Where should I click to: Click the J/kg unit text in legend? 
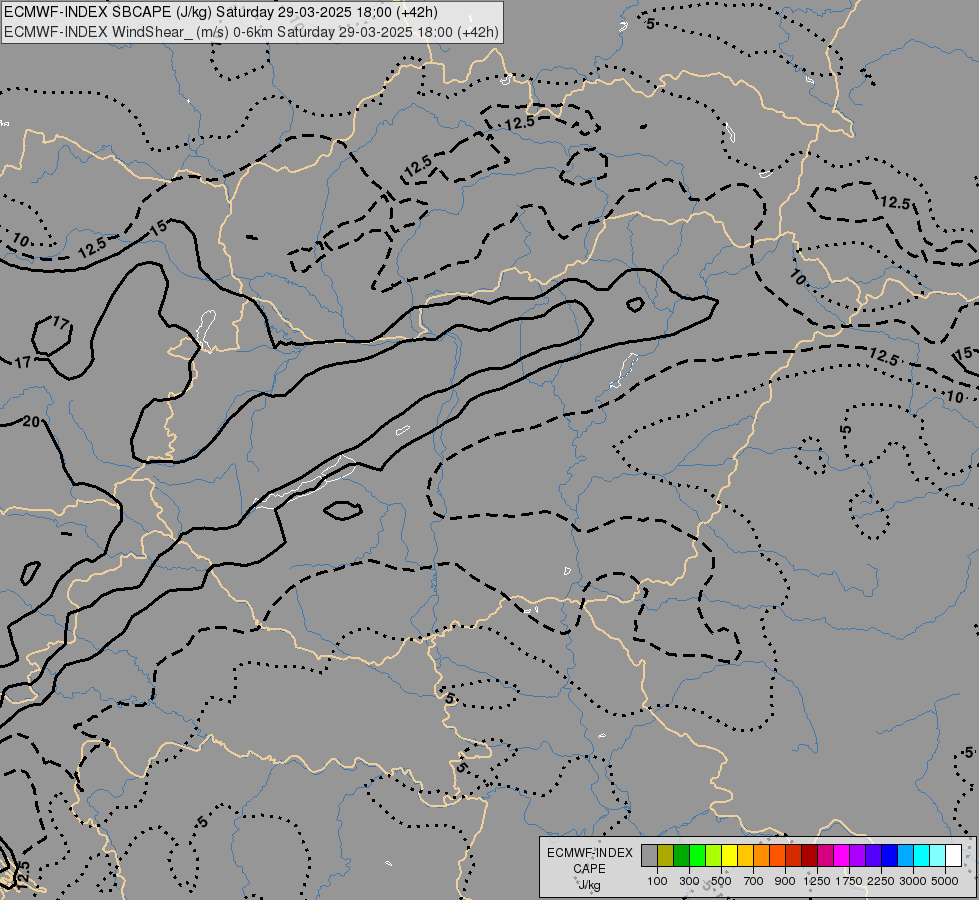(589, 884)
